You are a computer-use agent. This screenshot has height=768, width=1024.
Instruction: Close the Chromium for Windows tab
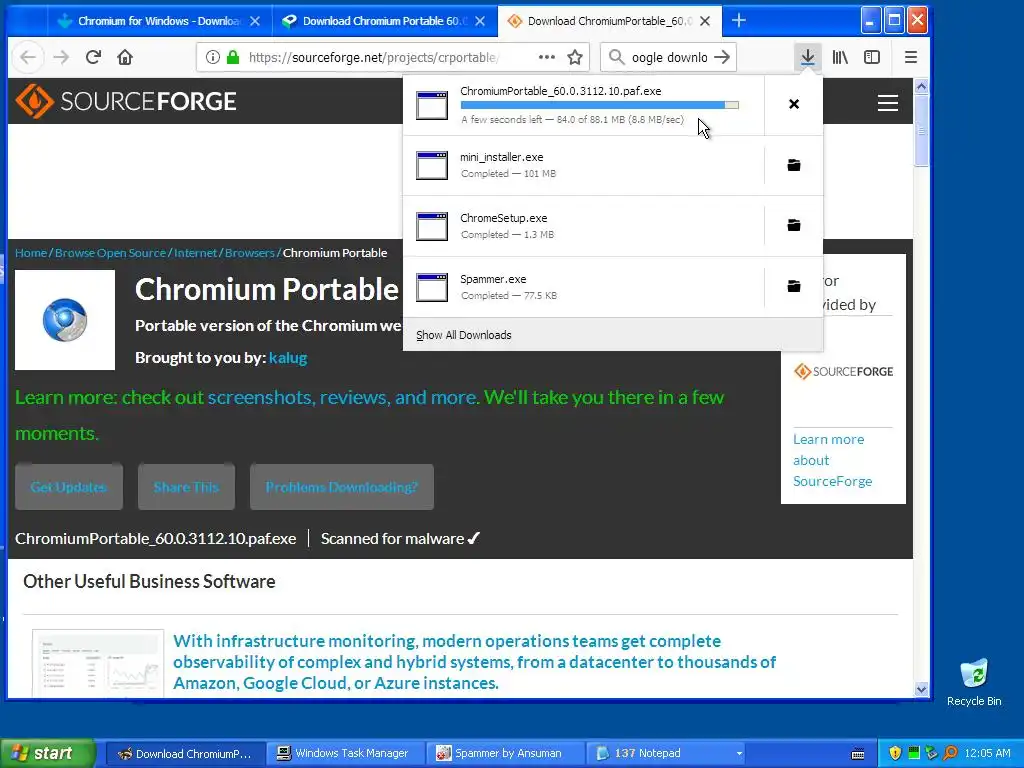(x=255, y=21)
